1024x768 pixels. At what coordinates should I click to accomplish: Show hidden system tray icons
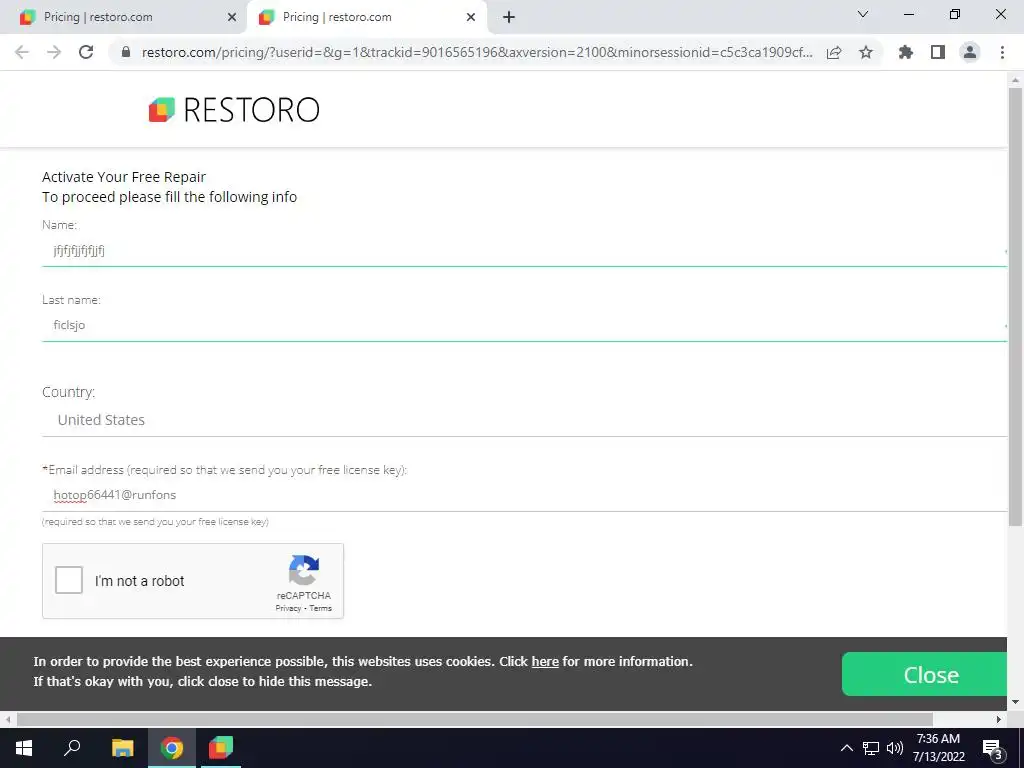tap(846, 748)
